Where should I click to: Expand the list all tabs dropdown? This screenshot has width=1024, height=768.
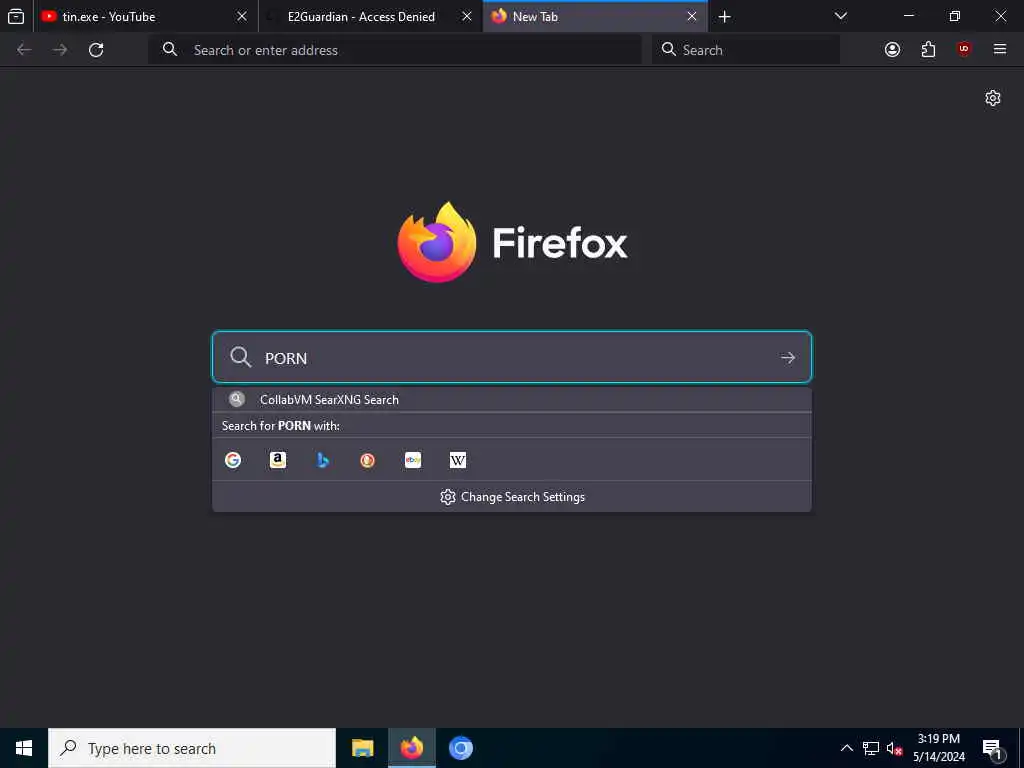click(841, 16)
